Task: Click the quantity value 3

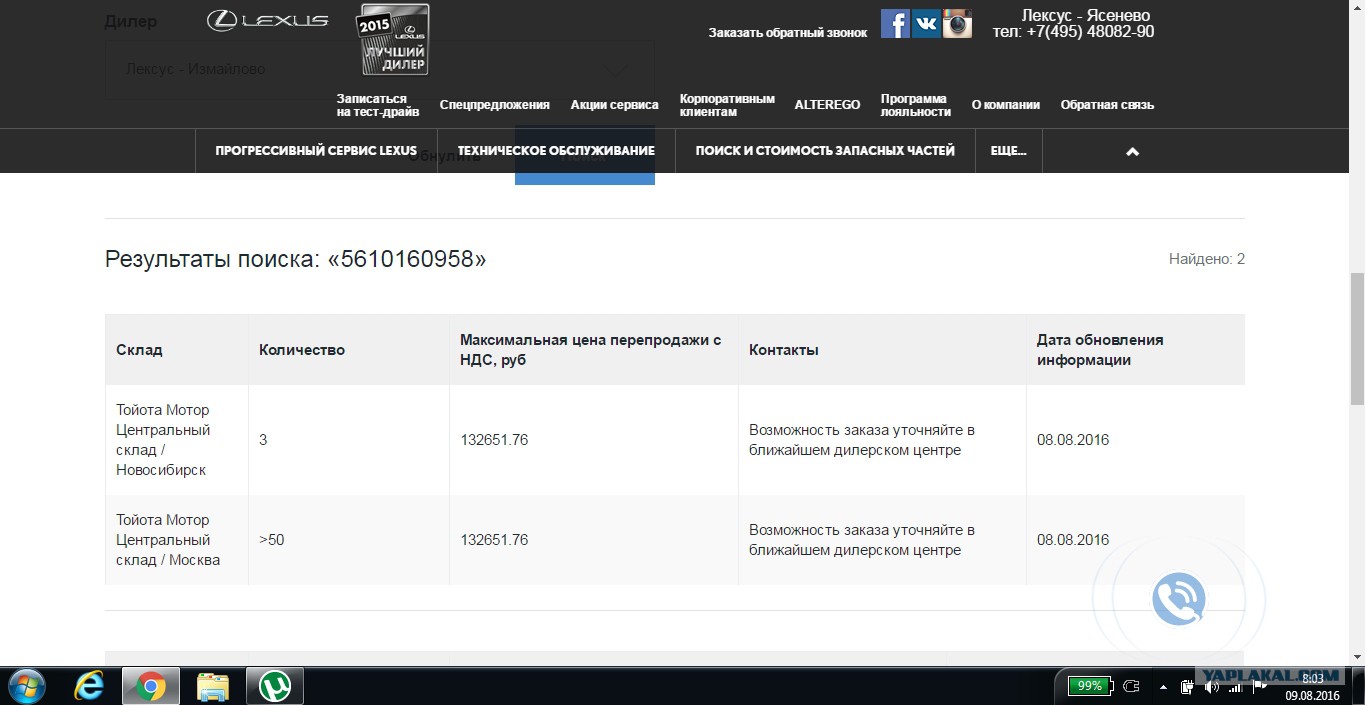Action: click(x=263, y=440)
